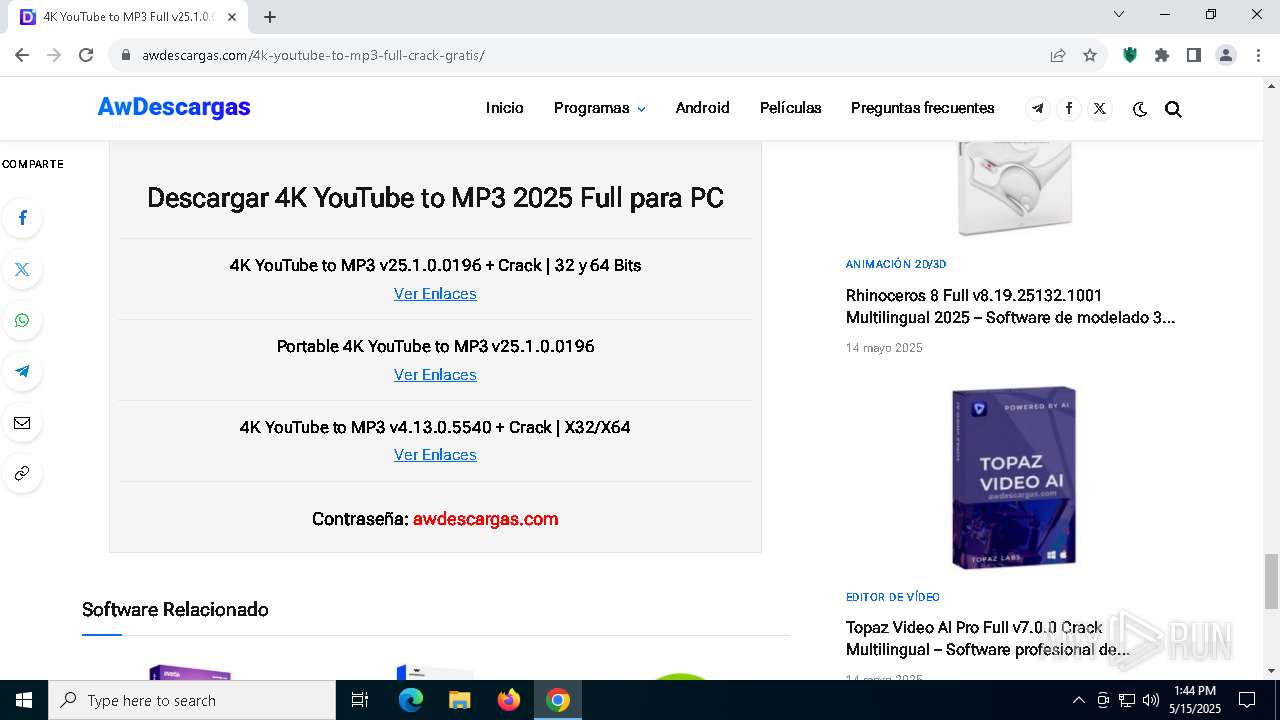The height and width of the screenshot is (720, 1280).
Task: Click the EDITOR DE VÍDEO category label
Action: tap(893, 597)
